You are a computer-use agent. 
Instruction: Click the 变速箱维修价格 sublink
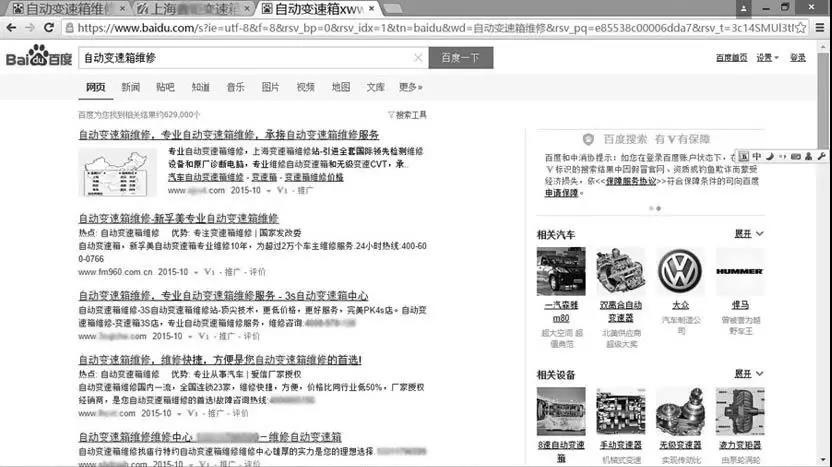coord(314,177)
